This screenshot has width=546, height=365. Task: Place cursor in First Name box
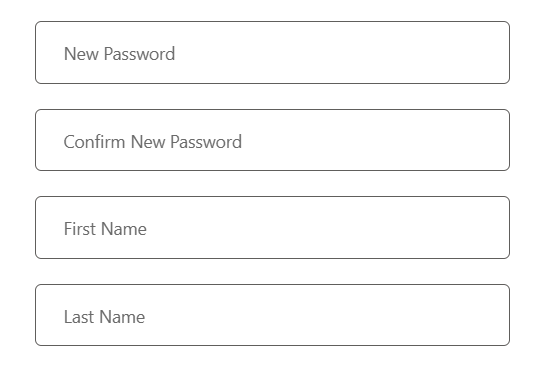pyautogui.click(x=272, y=227)
